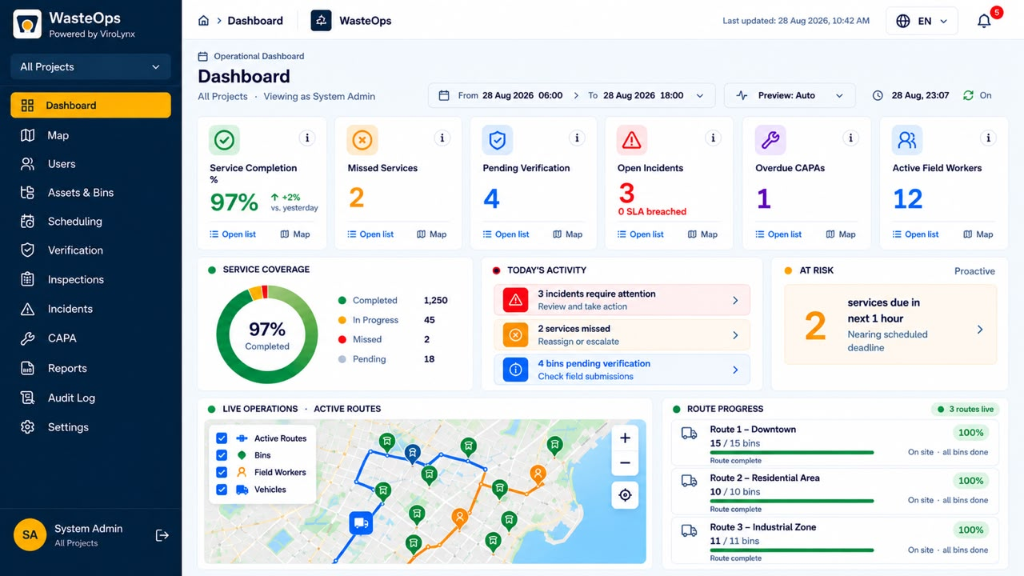Click Route 3 Industrial Zone progress bar
Image resolution: width=1024 pixels, height=576 pixels.
[792, 550]
